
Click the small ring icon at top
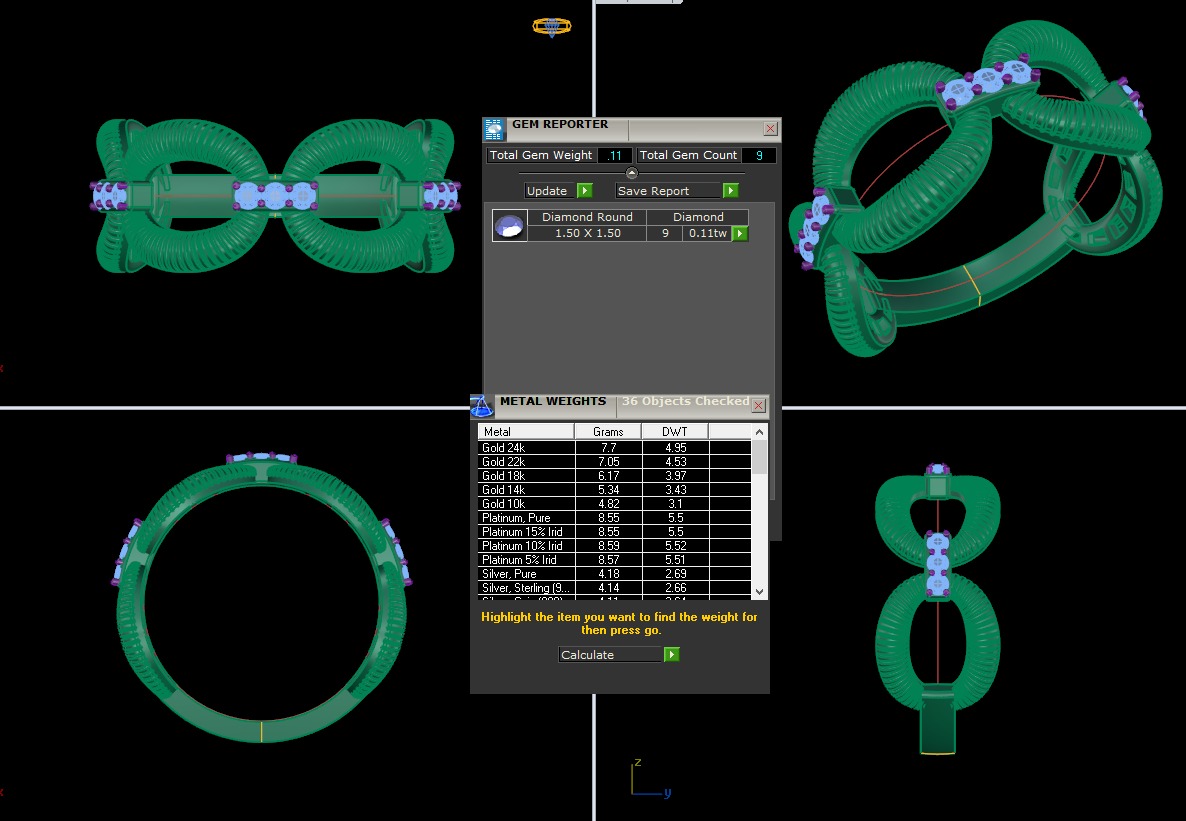pyautogui.click(x=552, y=26)
